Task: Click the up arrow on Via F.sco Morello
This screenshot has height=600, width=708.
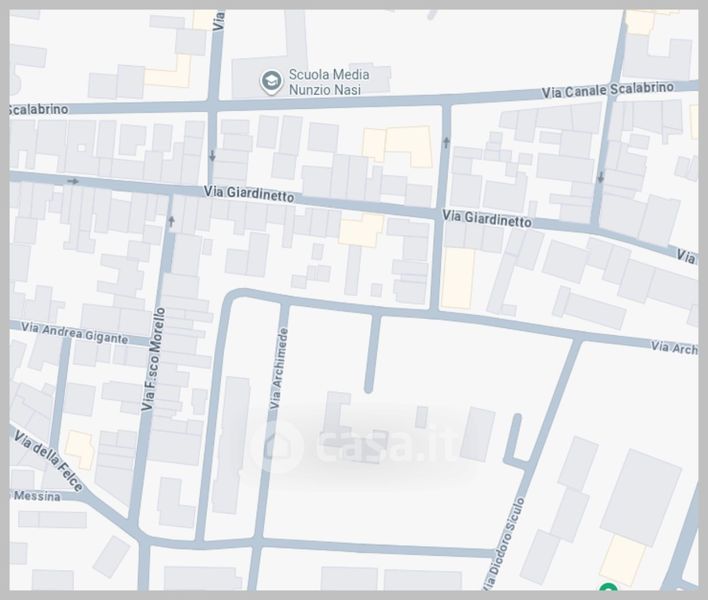Action: [172, 222]
